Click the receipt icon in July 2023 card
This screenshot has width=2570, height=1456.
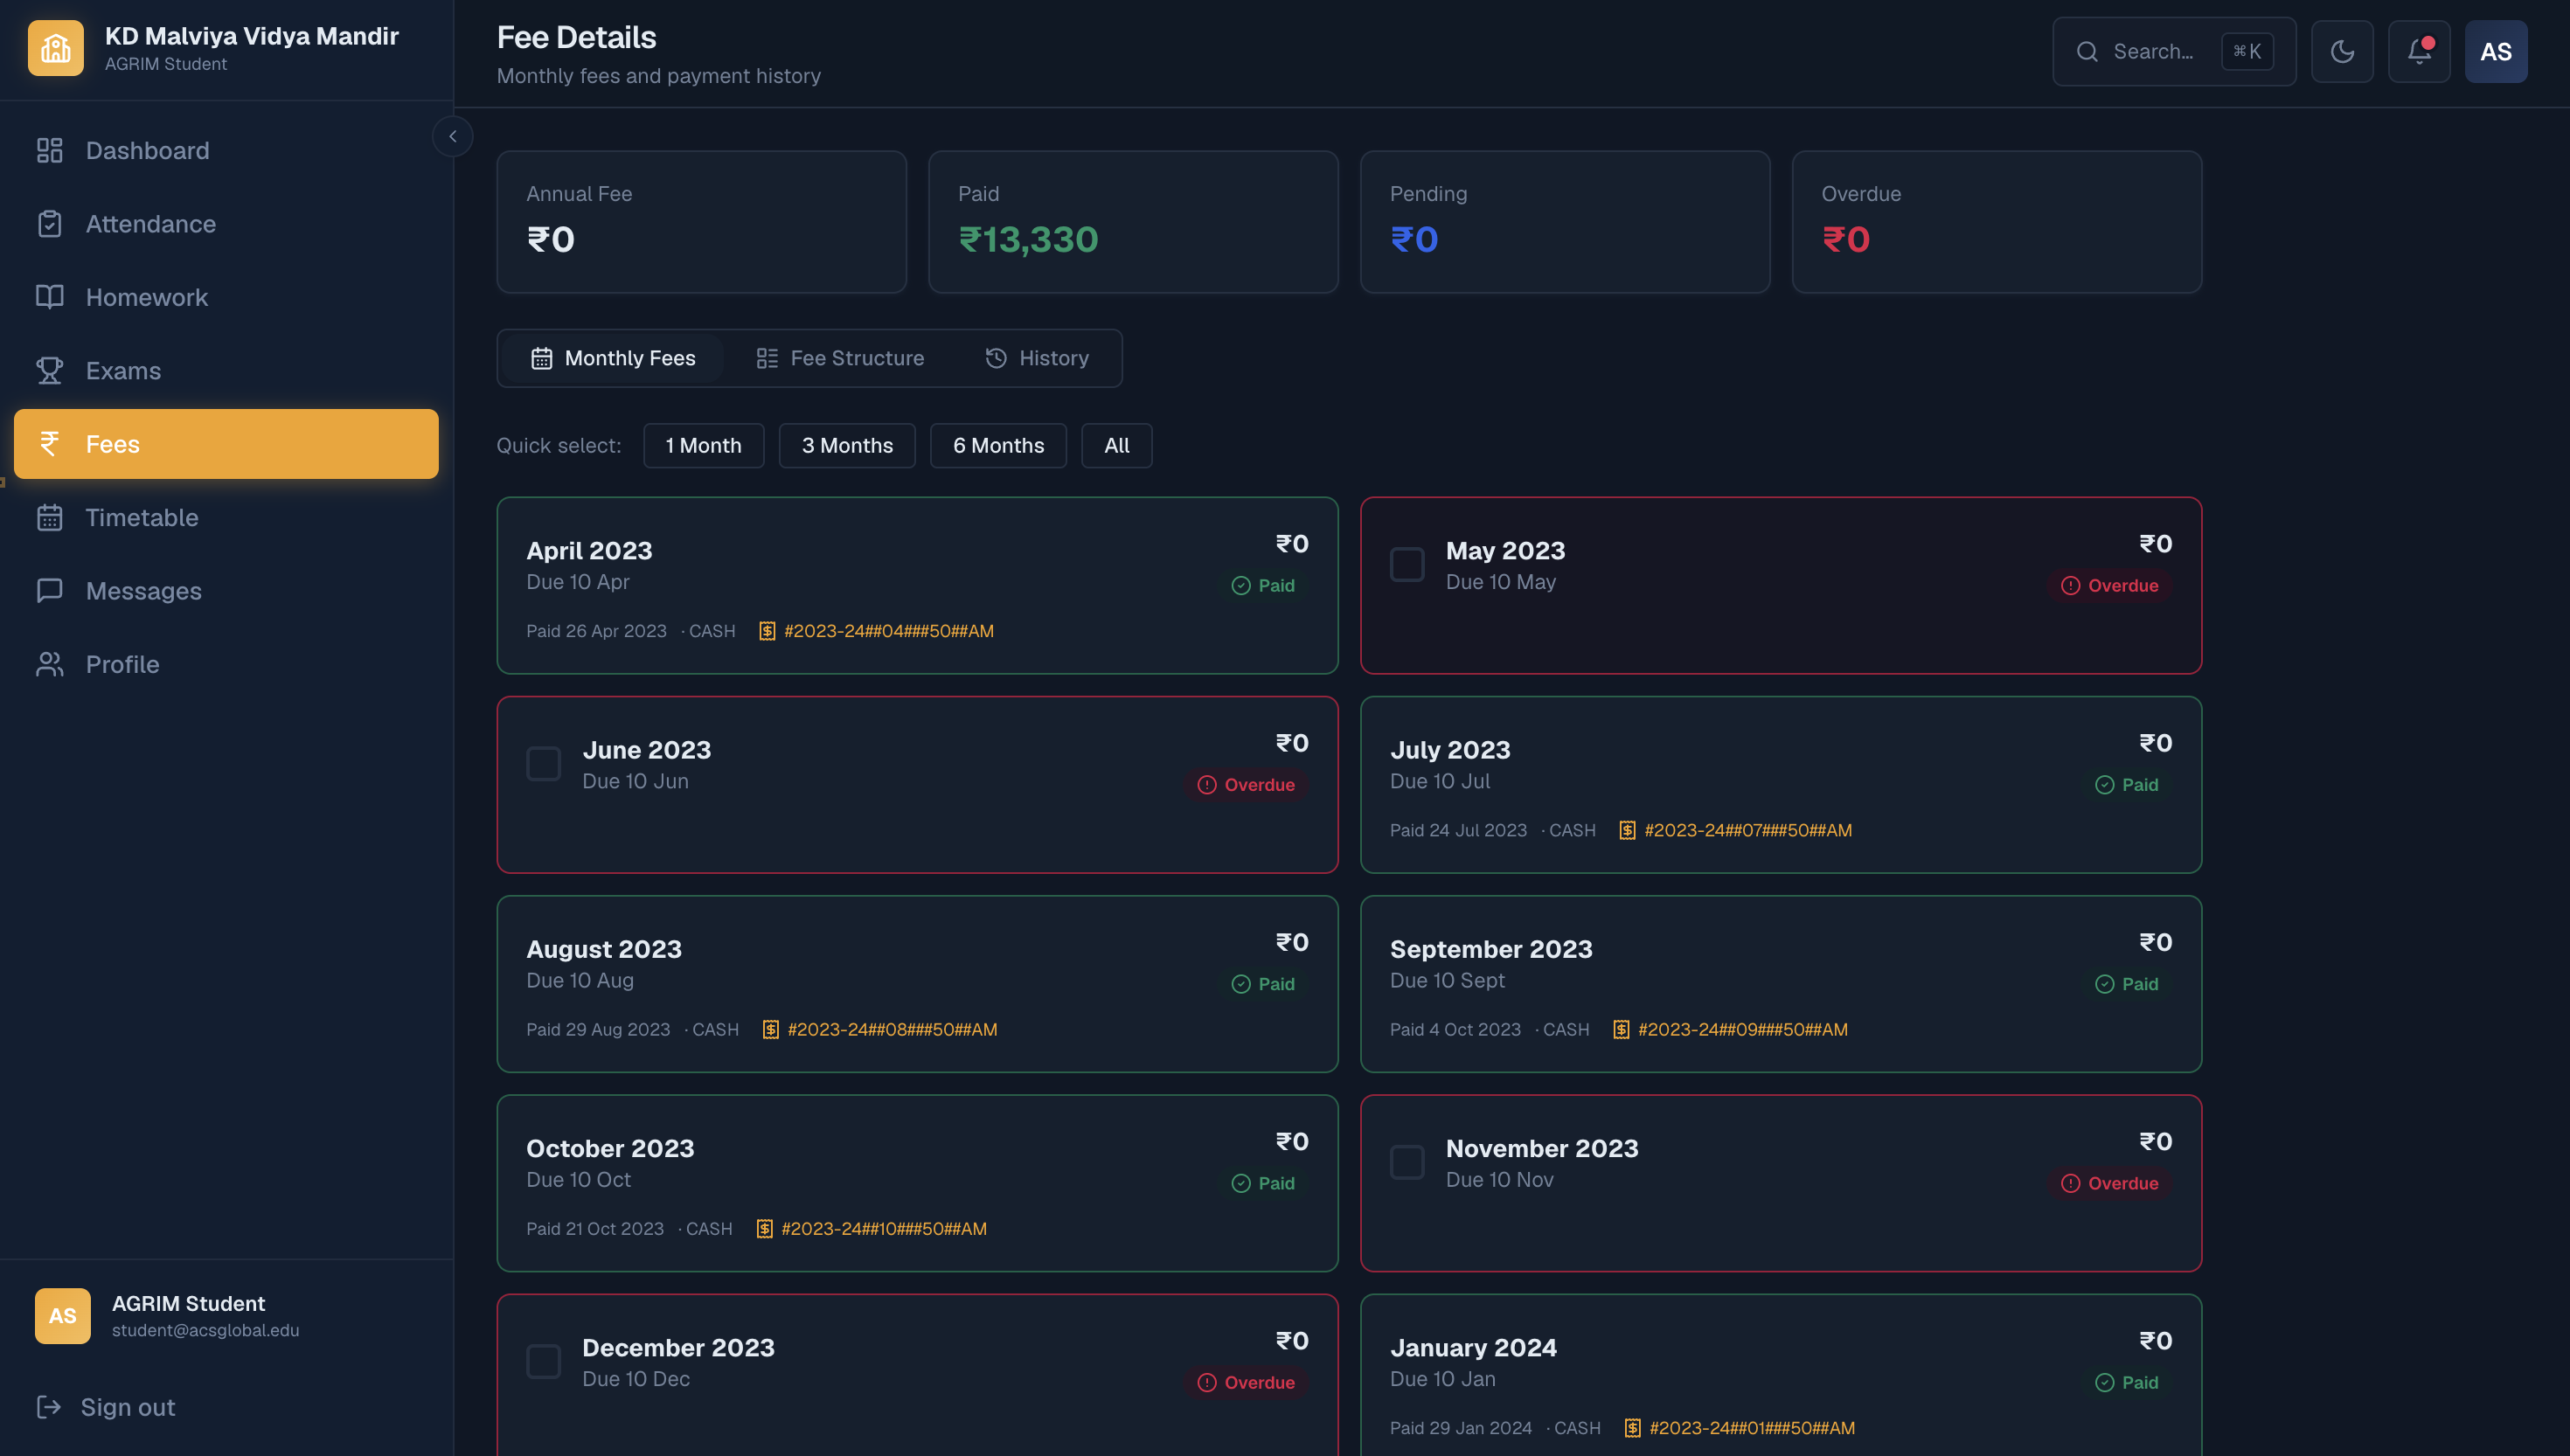1627,830
